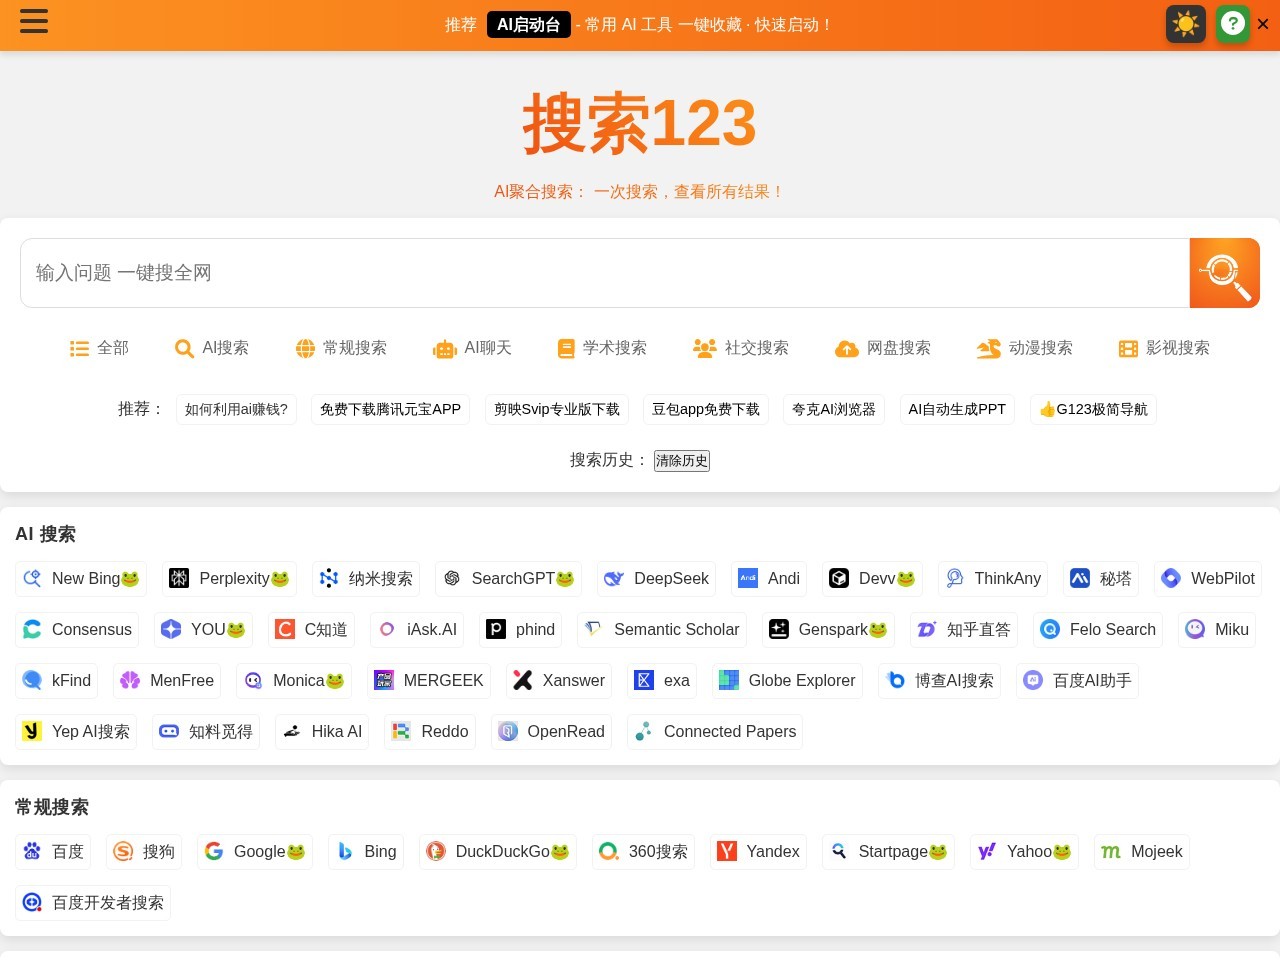Screen dimensions: 1280x960
Task: Click the phind icon
Action: [496, 629]
